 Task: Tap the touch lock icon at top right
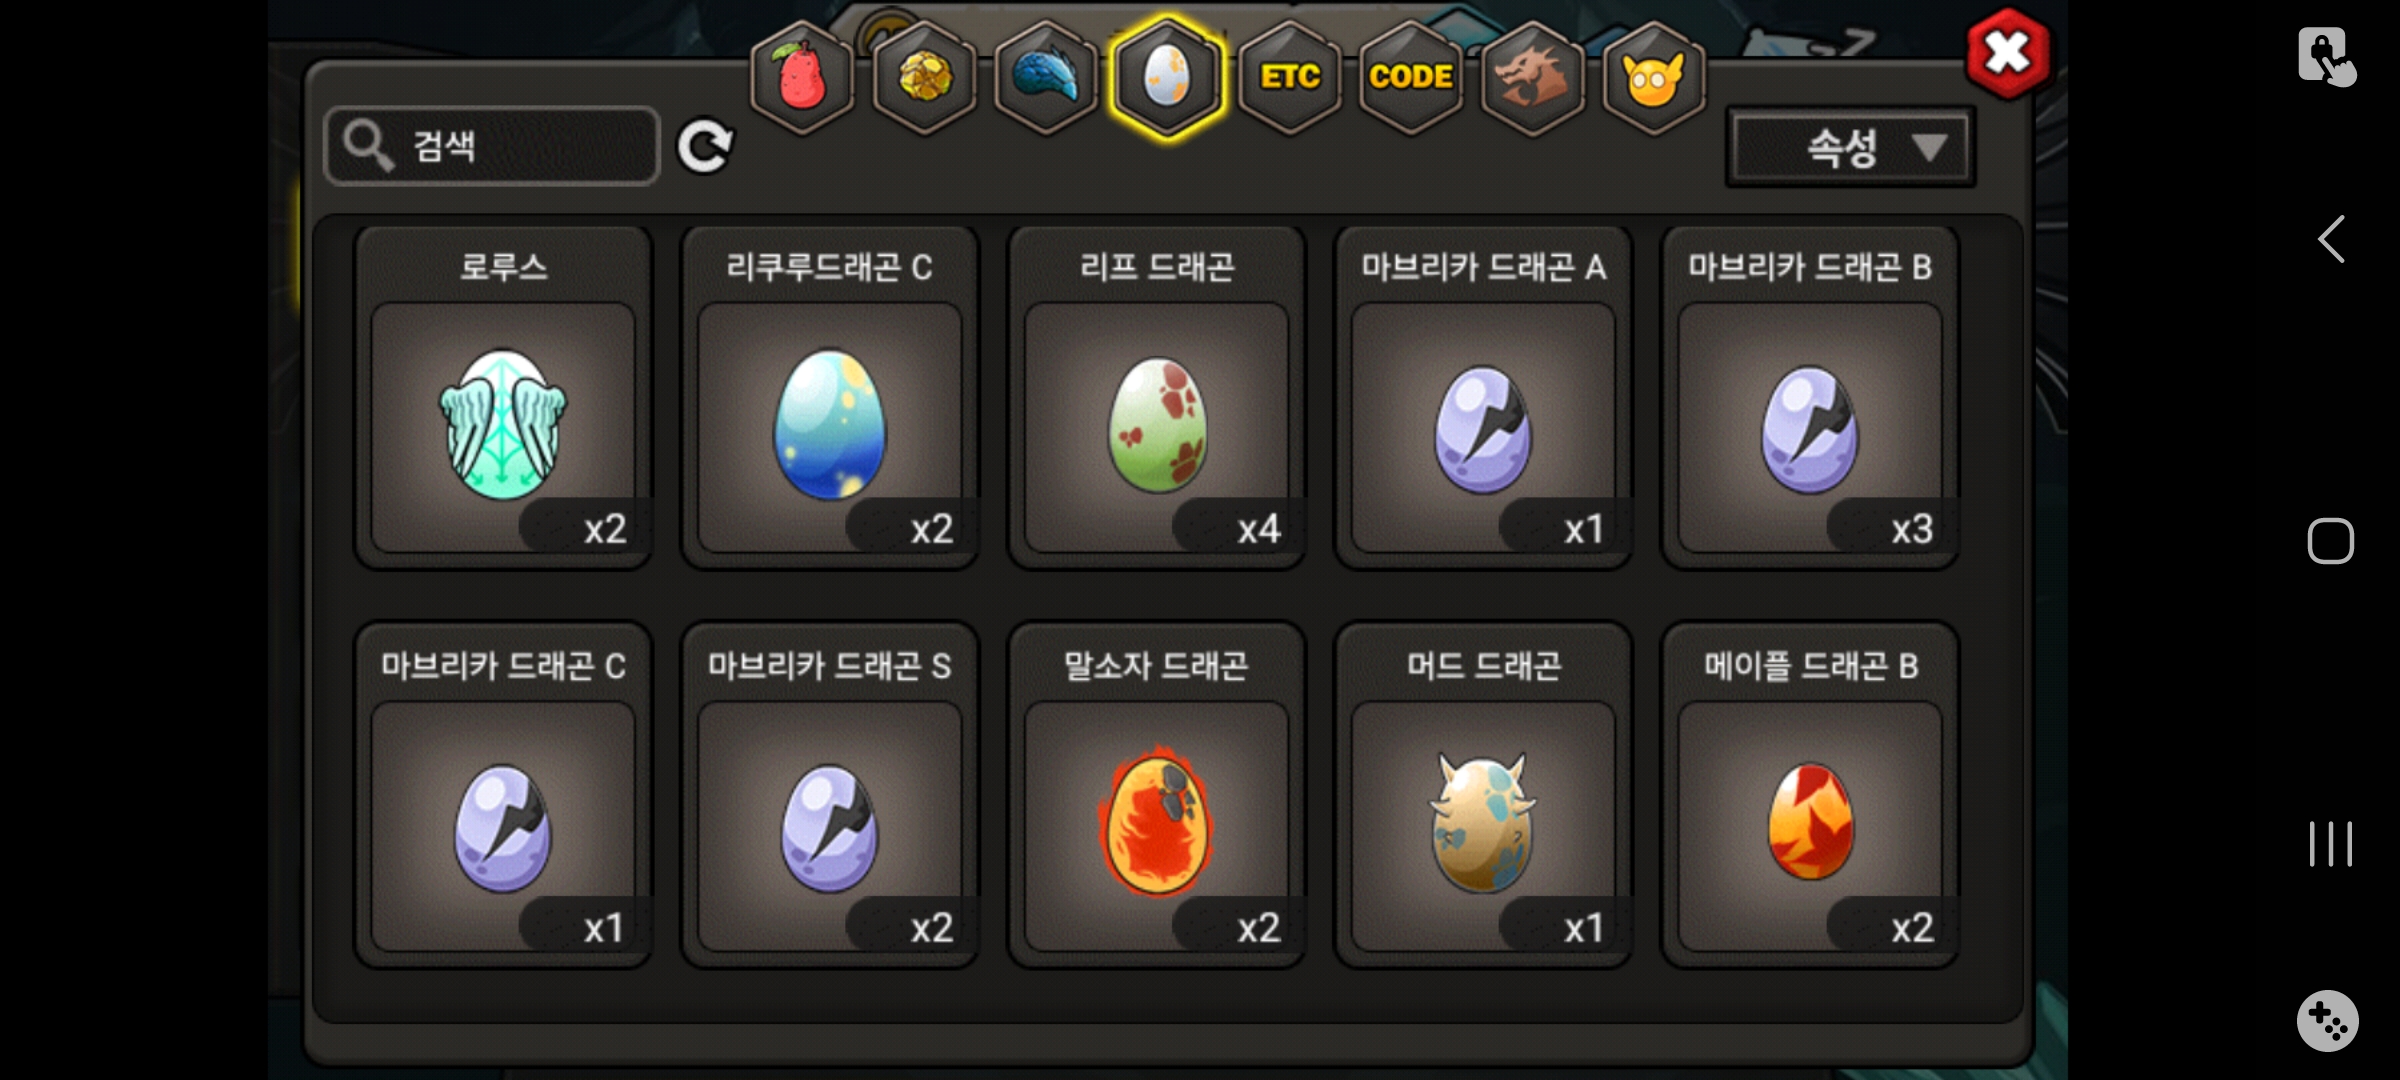[2326, 56]
